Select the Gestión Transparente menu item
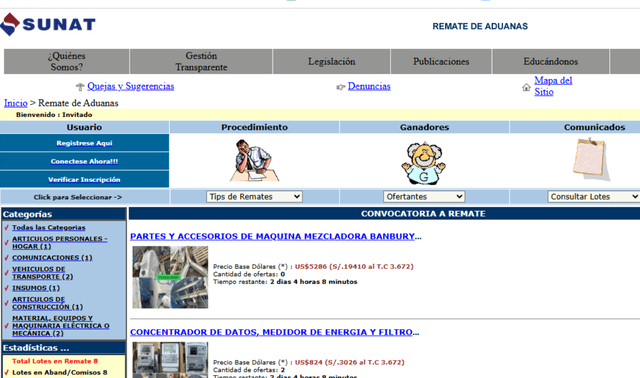The image size is (640, 378). (201, 62)
